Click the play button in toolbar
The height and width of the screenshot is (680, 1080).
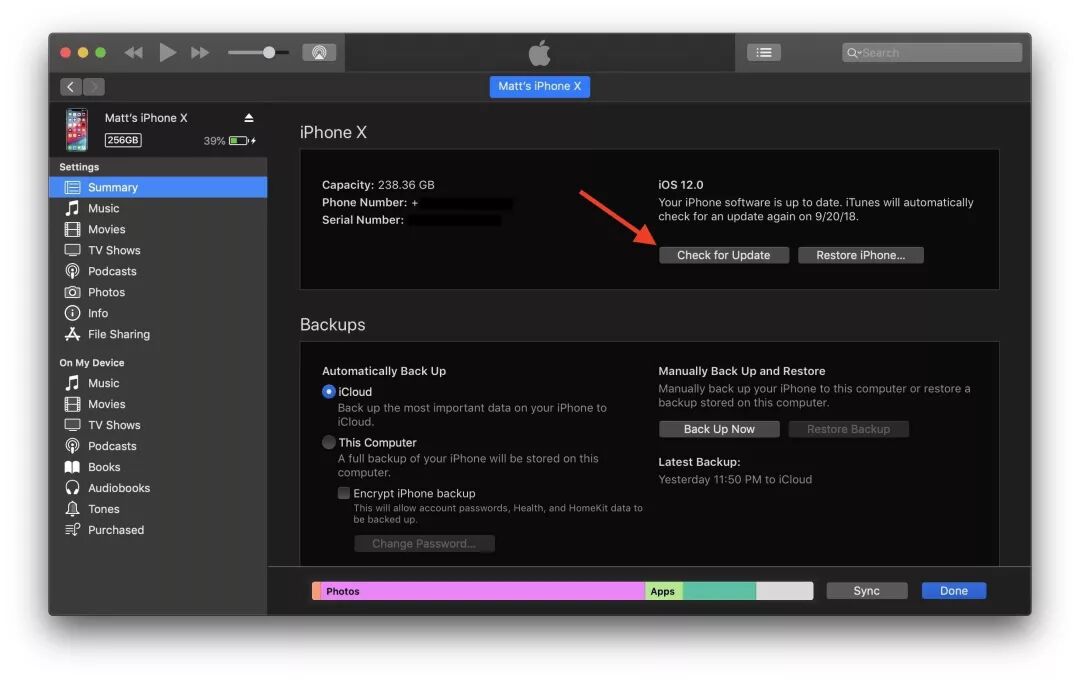pyautogui.click(x=167, y=52)
